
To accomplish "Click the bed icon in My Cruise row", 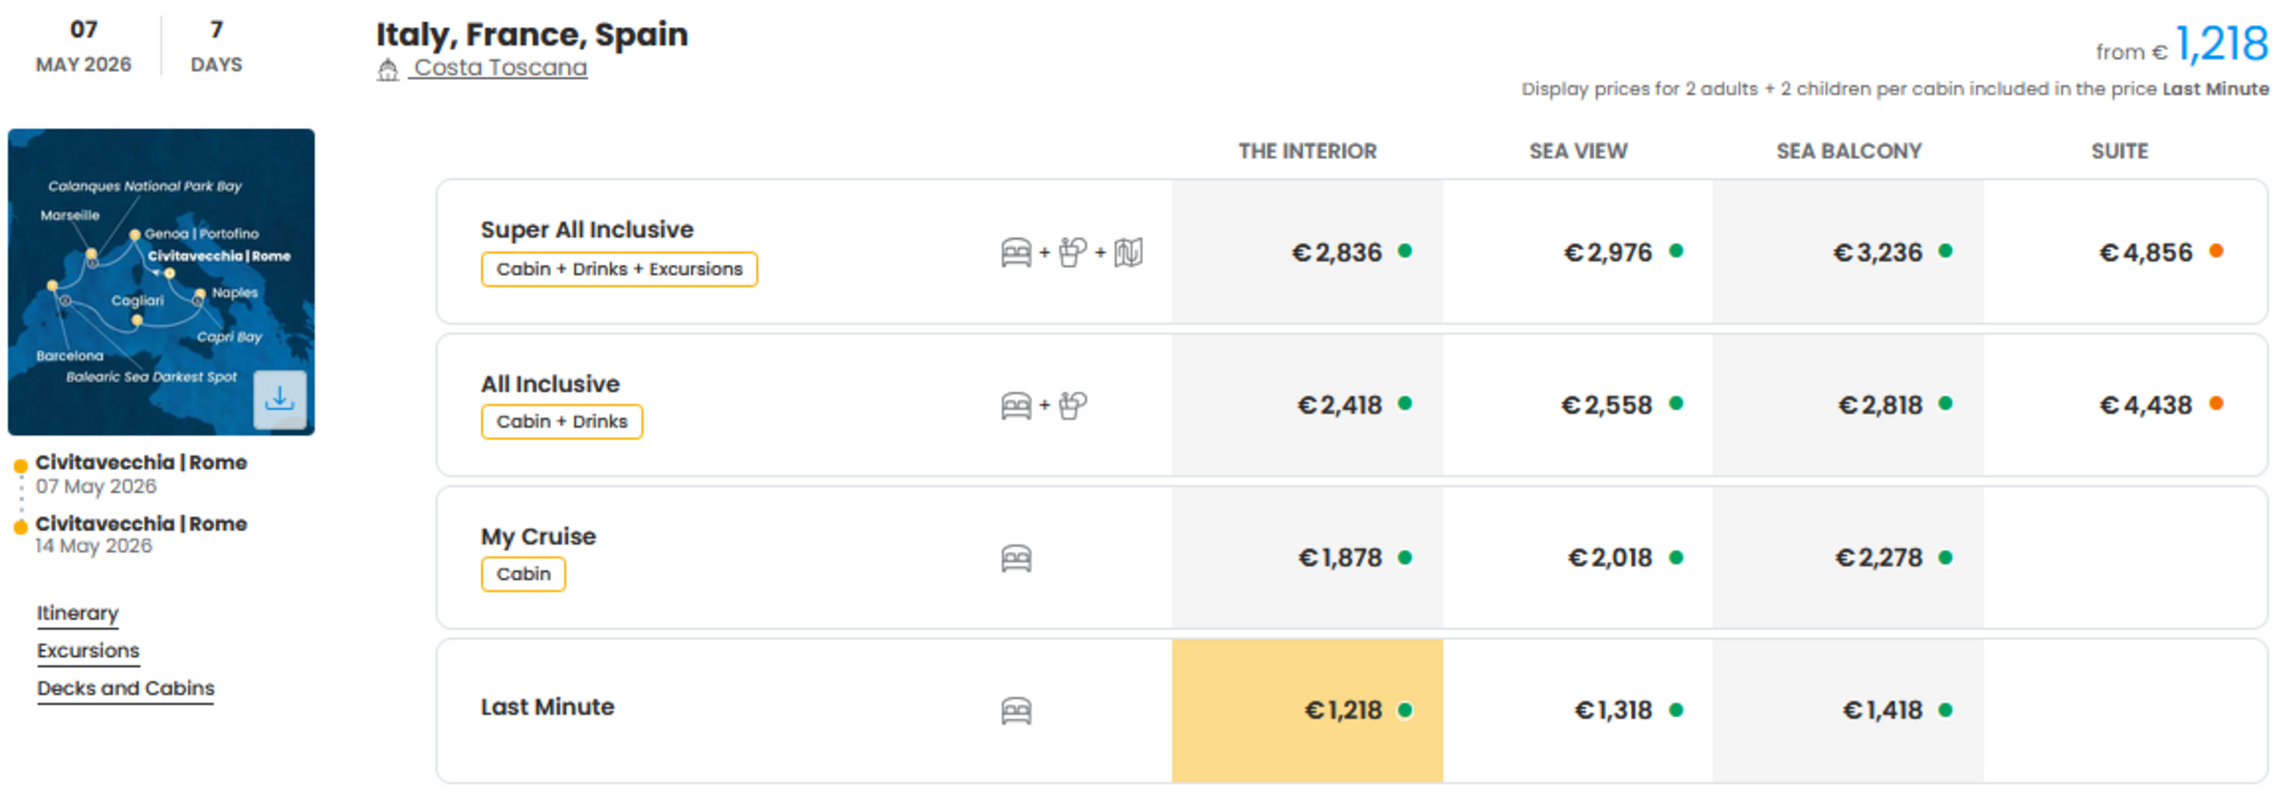I will pos(1016,558).
